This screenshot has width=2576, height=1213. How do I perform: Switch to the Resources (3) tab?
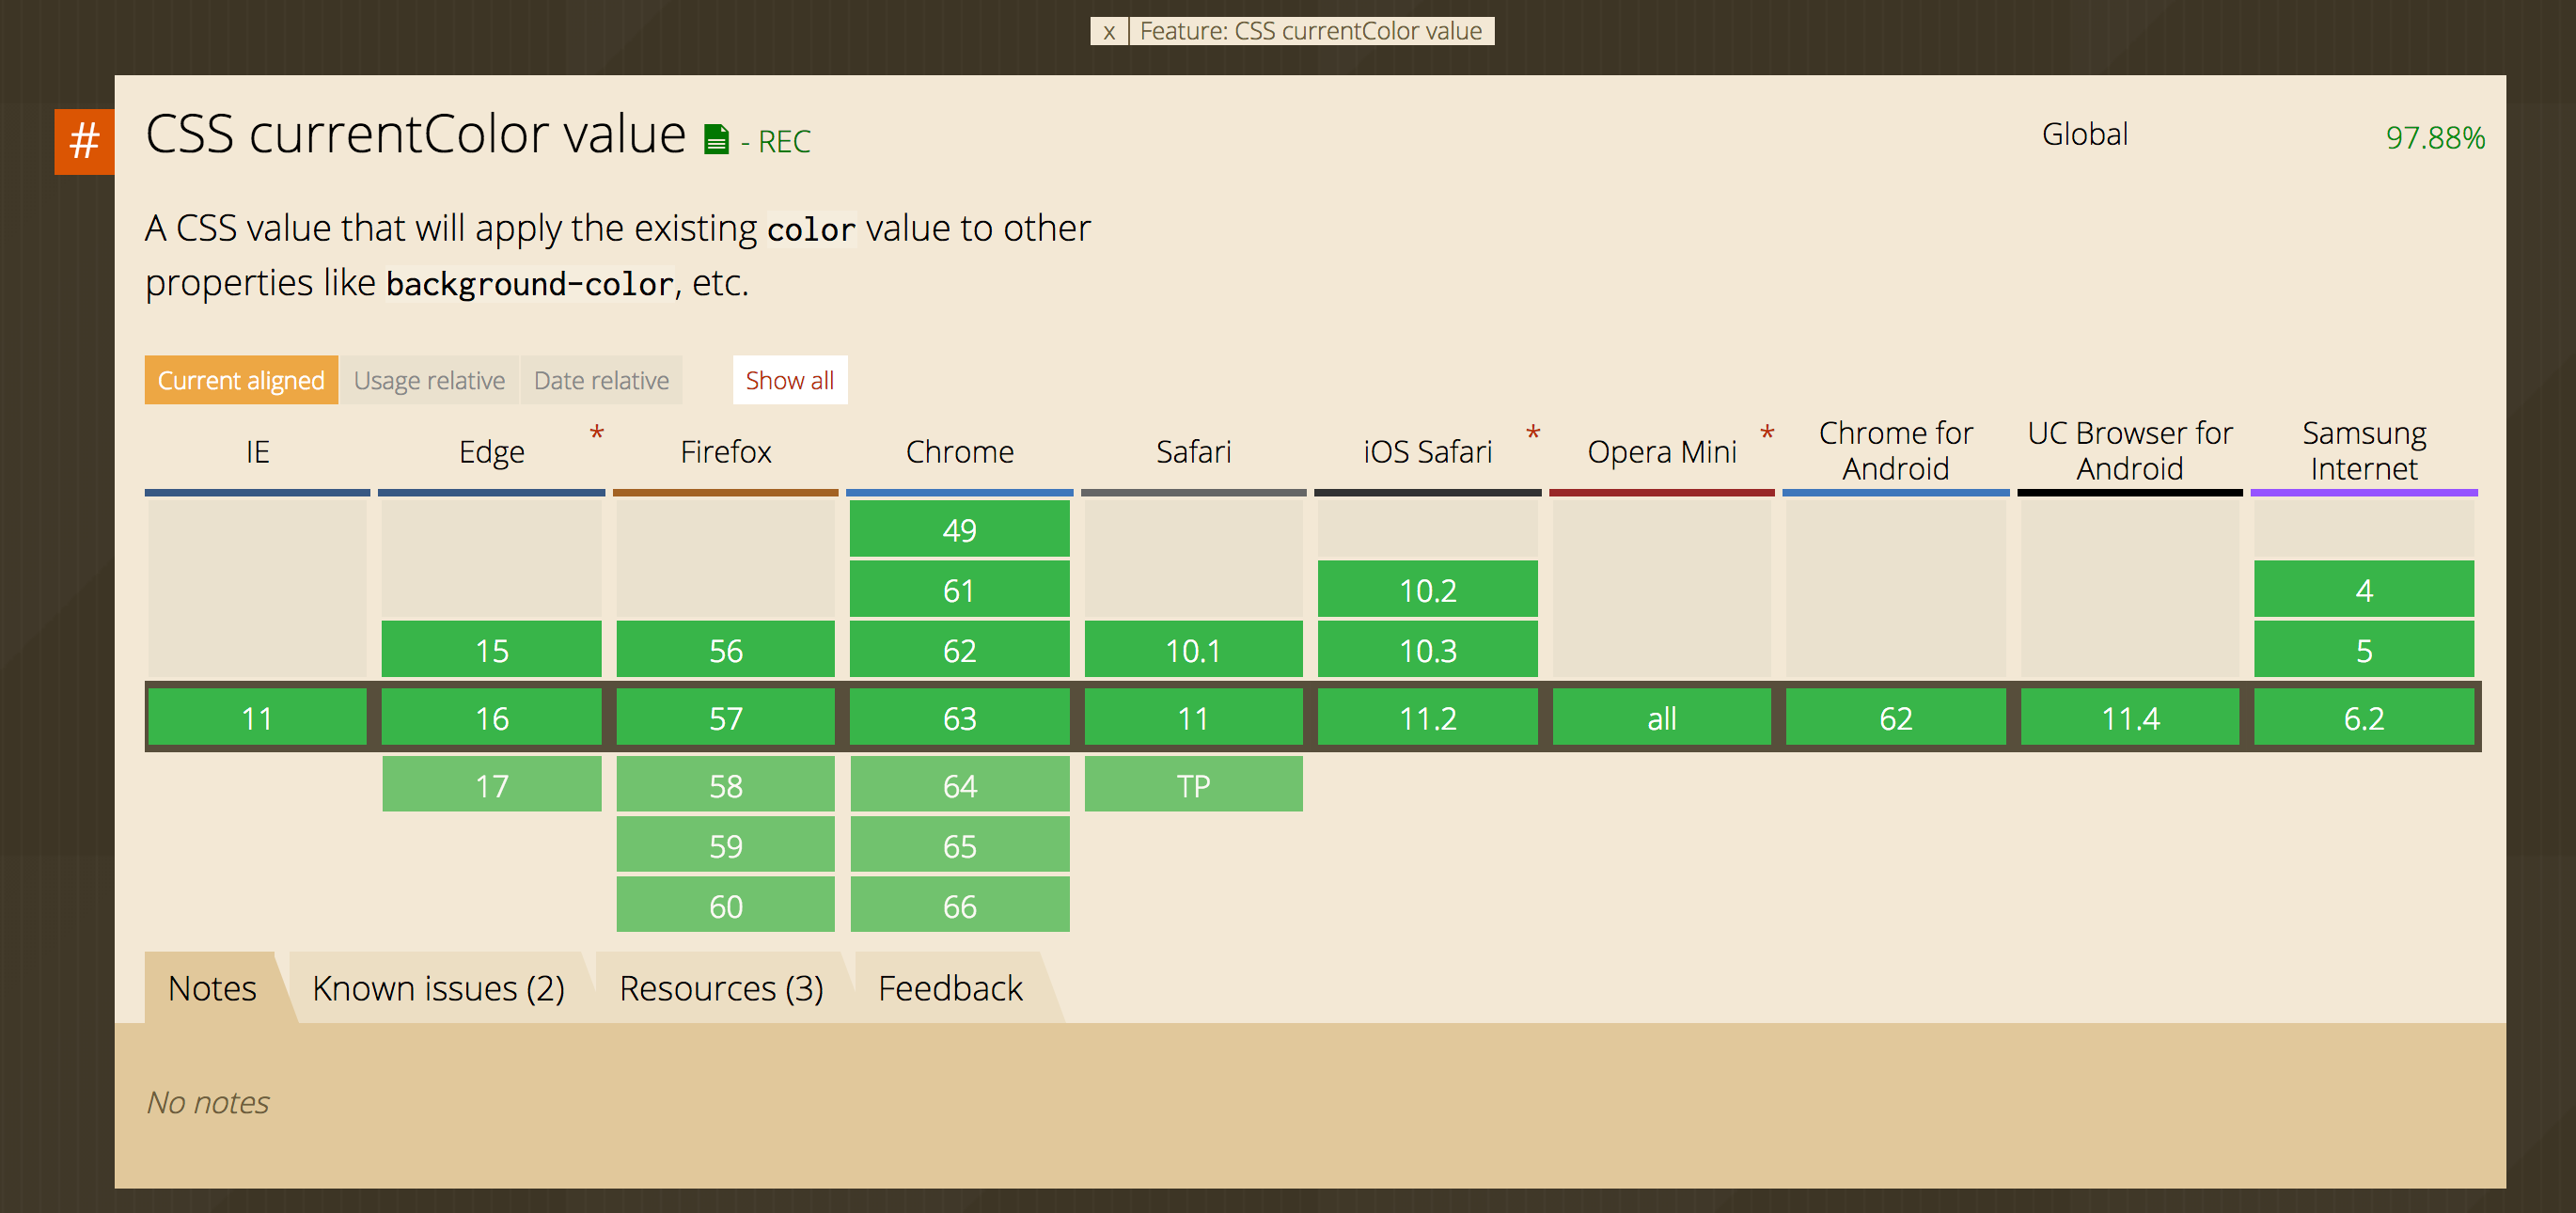click(x=722, y=988)
